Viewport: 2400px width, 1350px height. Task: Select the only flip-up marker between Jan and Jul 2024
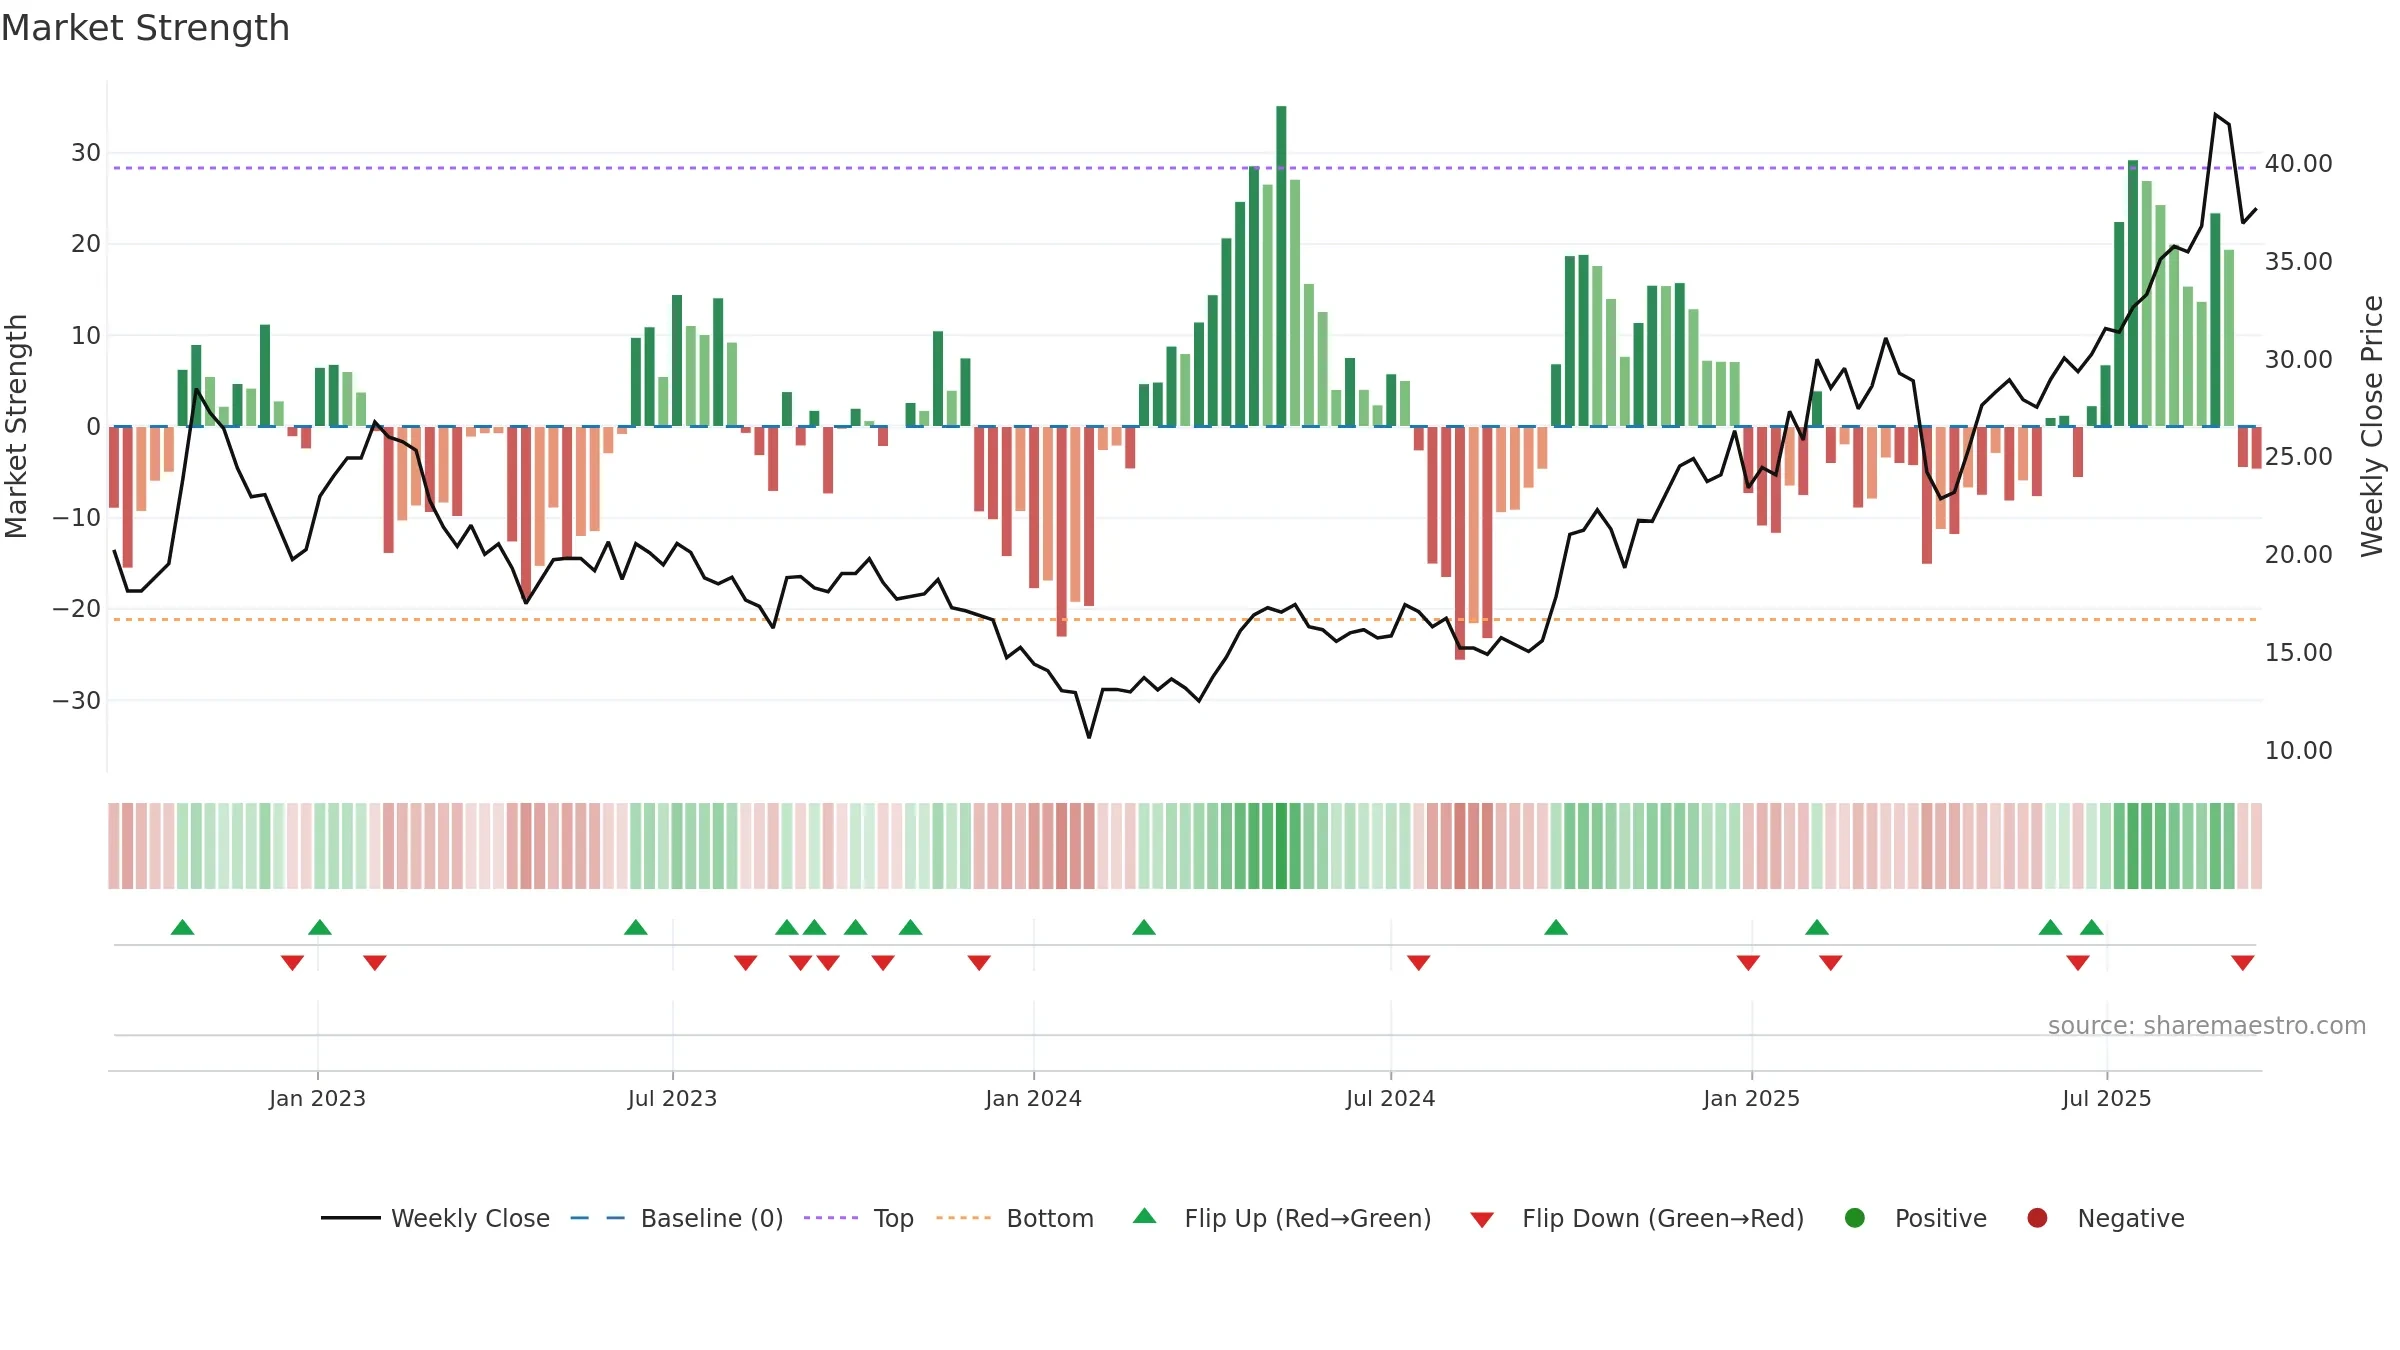(1144, 927)
